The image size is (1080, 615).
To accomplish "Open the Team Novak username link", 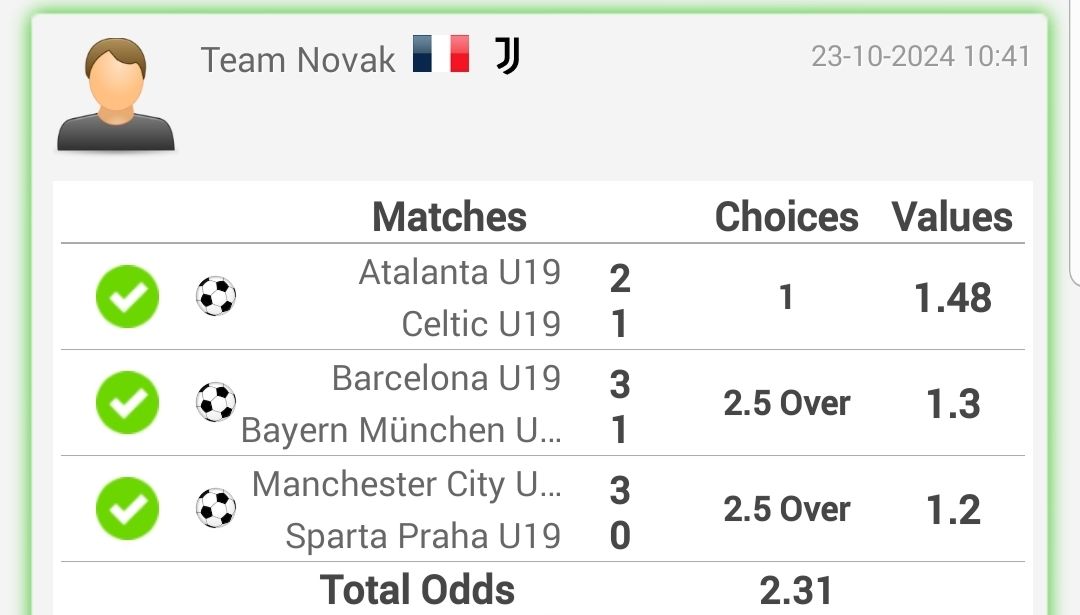I will [298, 60].
